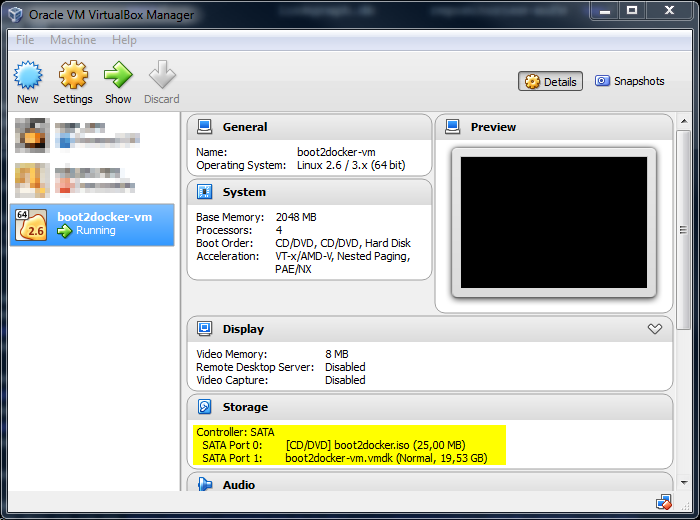Click the green Show arrow icon
The image size is (700, 520).
(x=118, y=75)
